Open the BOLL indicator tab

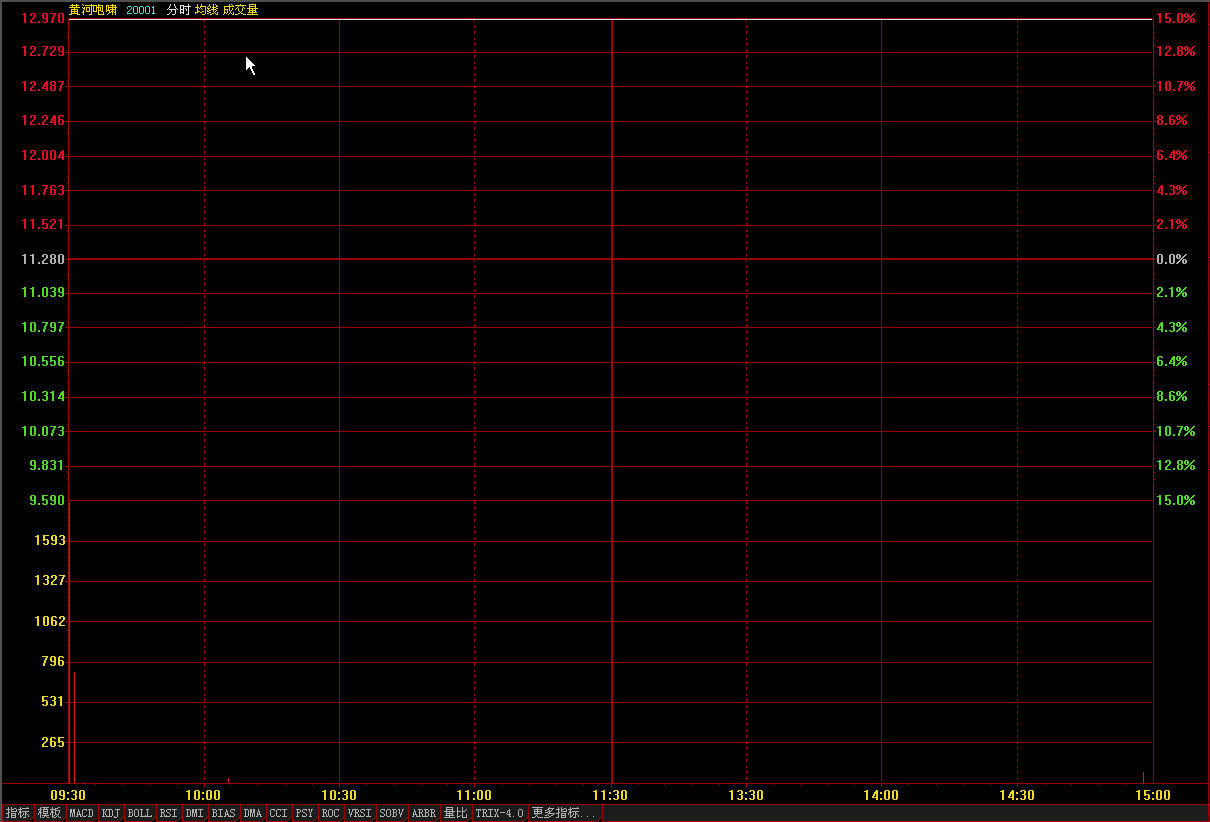click(x=140, y=813)
